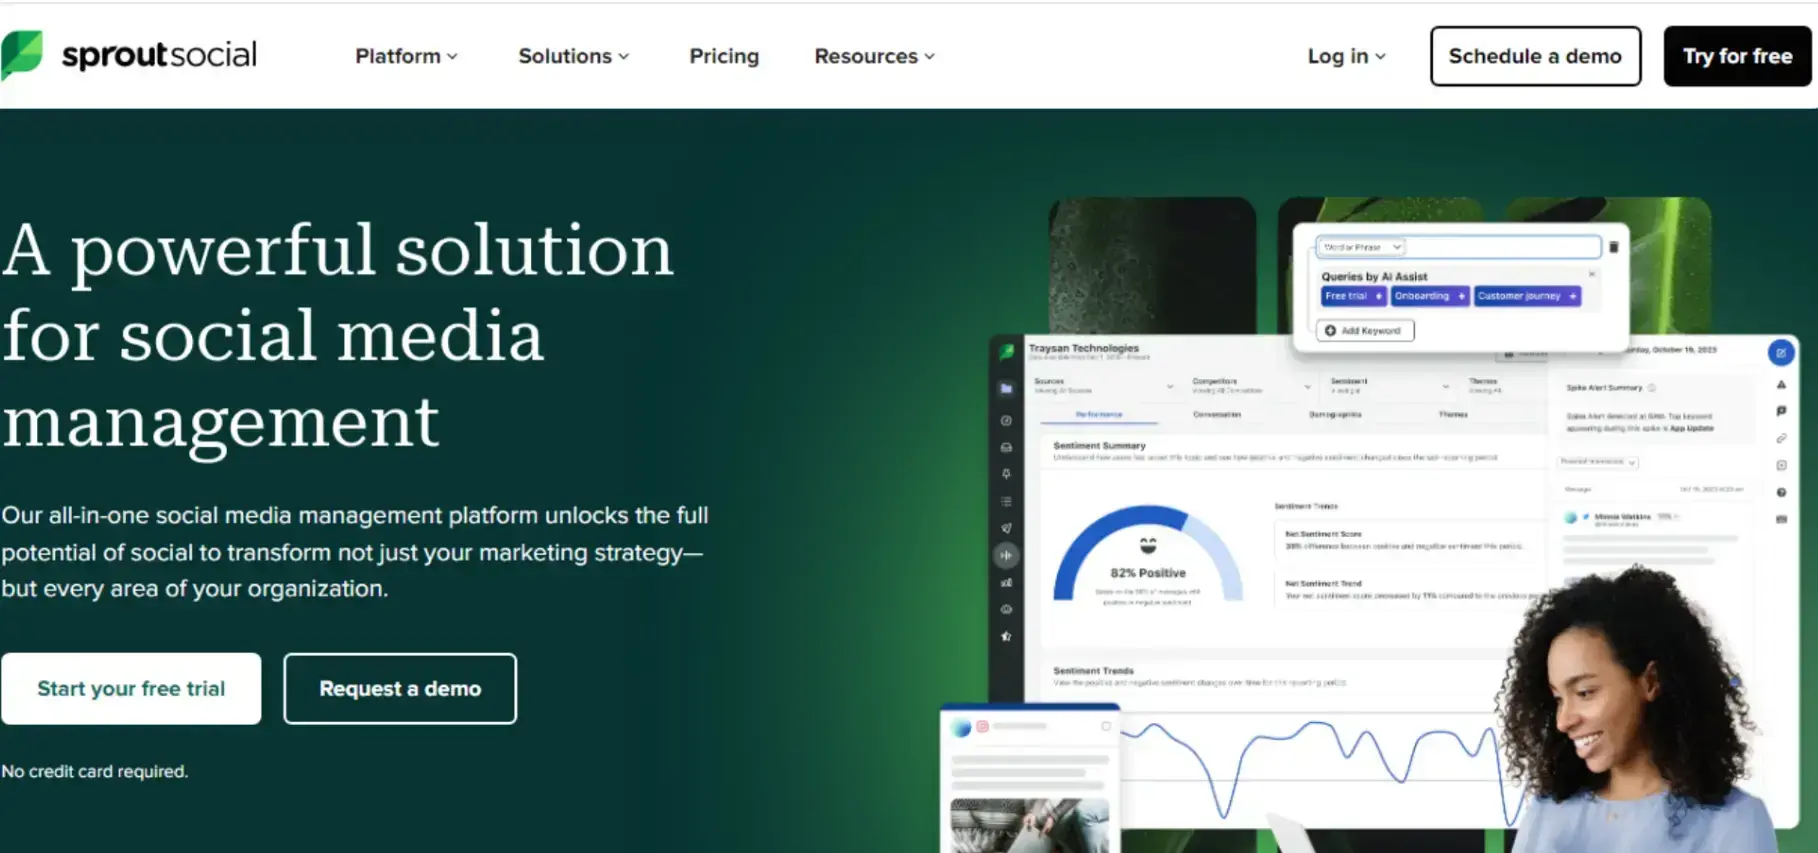Click the speech bubble icon on right rail

tap(1781, 411)
